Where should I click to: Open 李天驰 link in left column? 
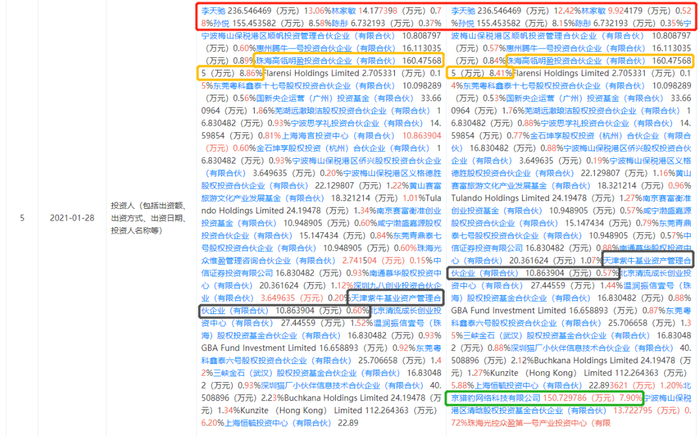tap(213, 11)
